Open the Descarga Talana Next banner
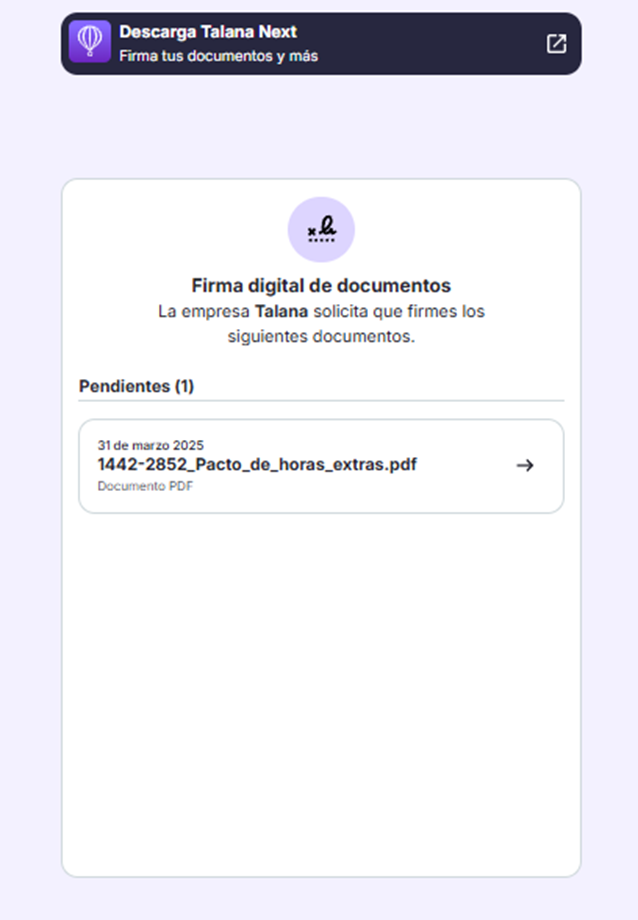Viewport: 638px width, 920px height. 321,43
